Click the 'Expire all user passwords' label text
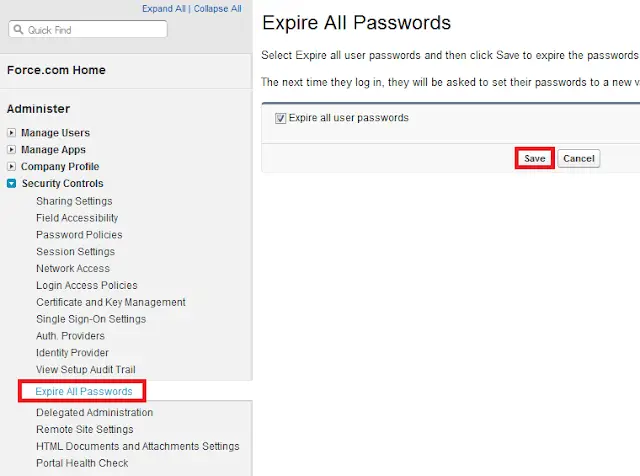The height and width of the screenshot is (476, 640). tap(349, 118)
